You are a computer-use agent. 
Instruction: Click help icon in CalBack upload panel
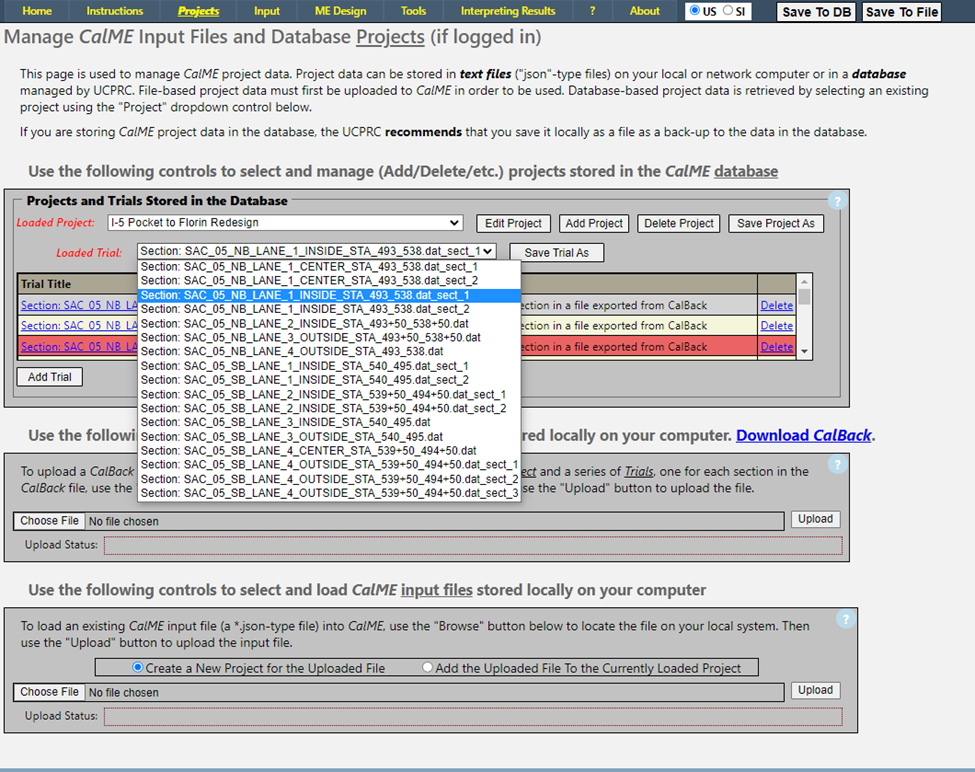837,465
